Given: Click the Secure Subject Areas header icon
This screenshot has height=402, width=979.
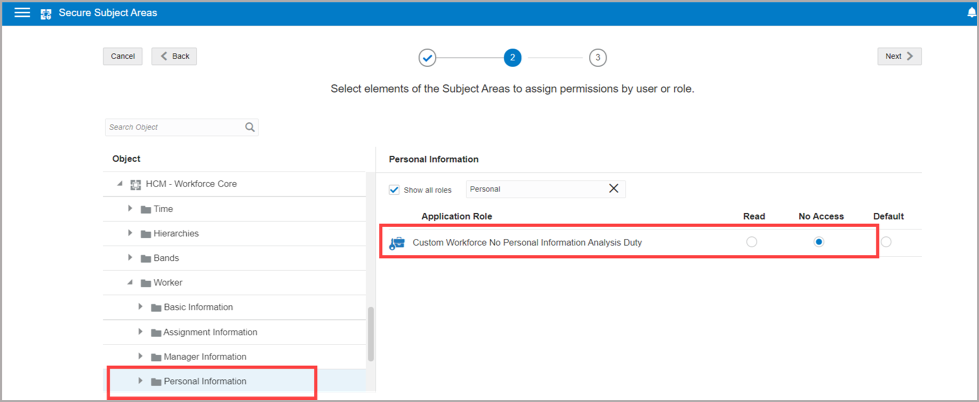Looking at the screenshot, I should point(46,14).
